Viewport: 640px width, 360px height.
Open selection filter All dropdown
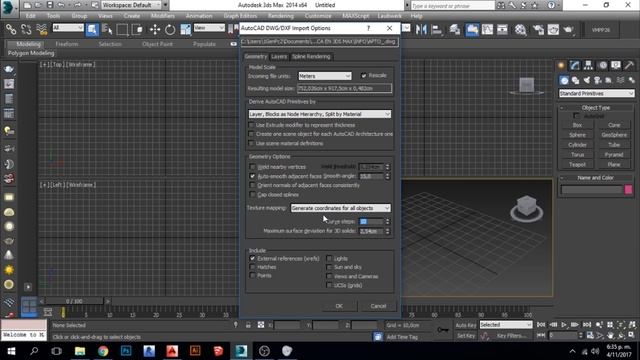pyautogui.click(x=68, y=28)
